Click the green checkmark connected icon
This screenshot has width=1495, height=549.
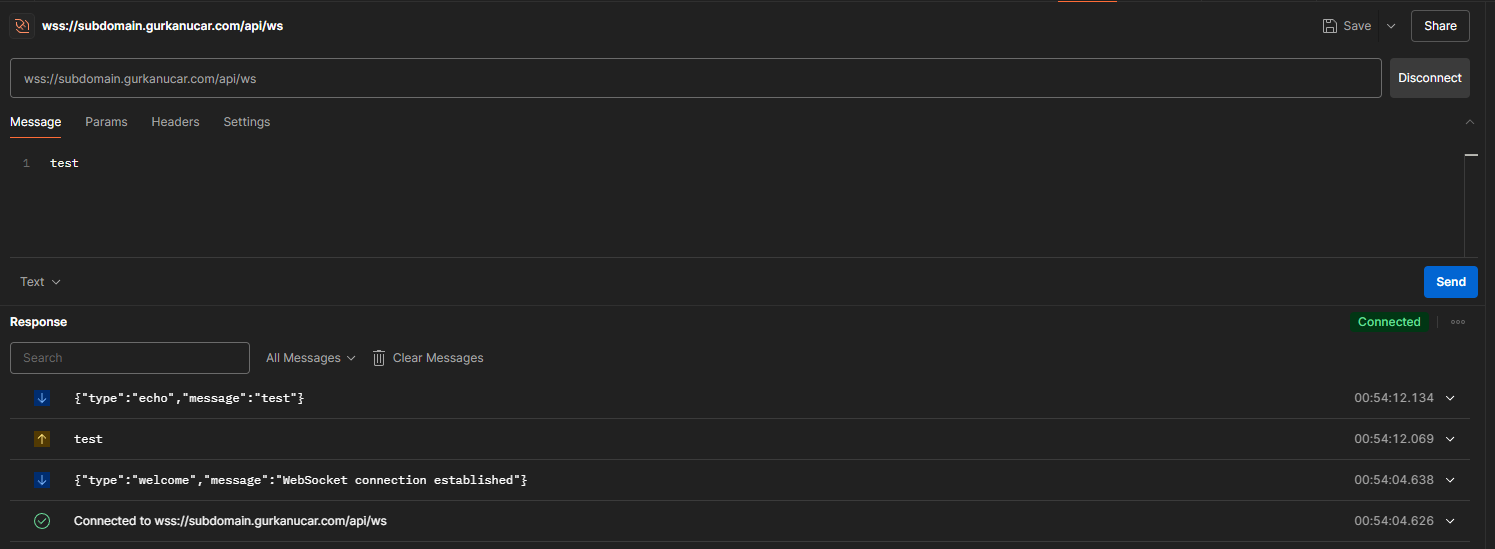pos(42,521)
